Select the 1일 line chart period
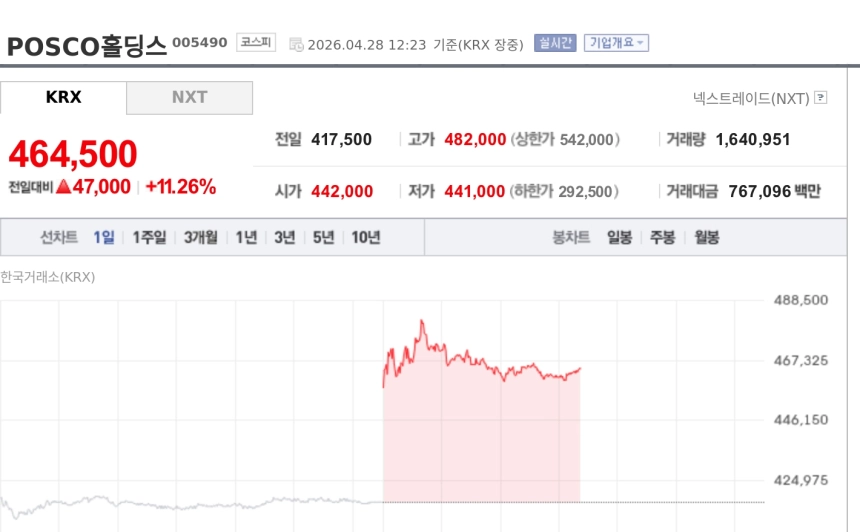 click(104, 238)
